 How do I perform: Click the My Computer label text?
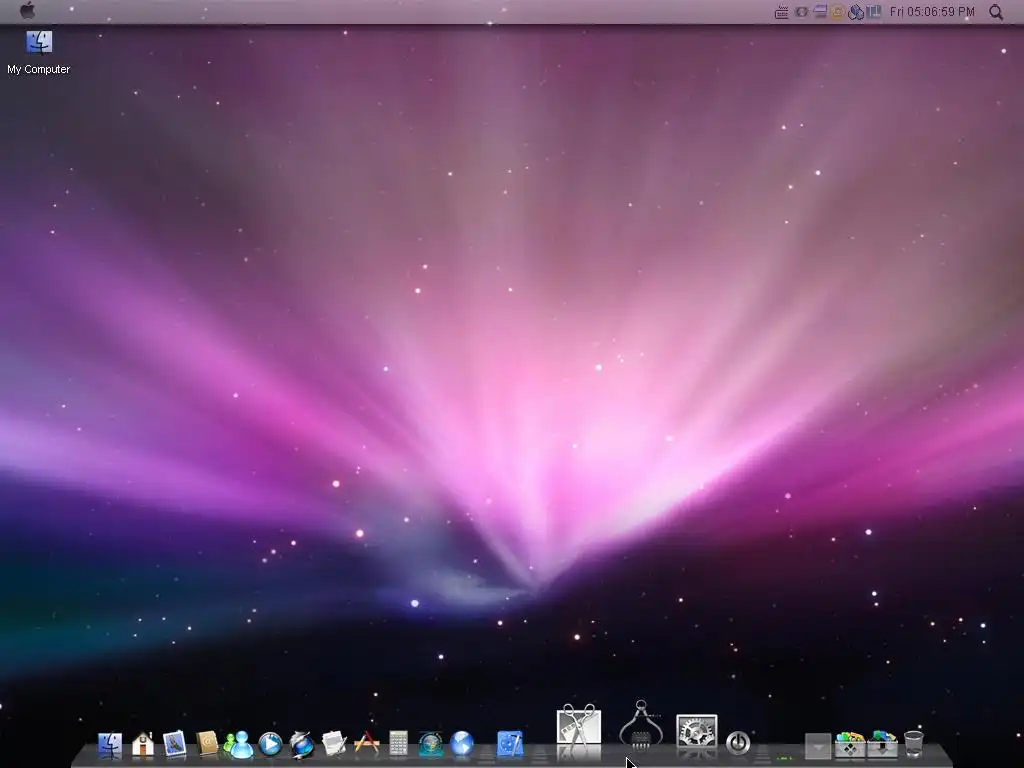tap(39, 69)
